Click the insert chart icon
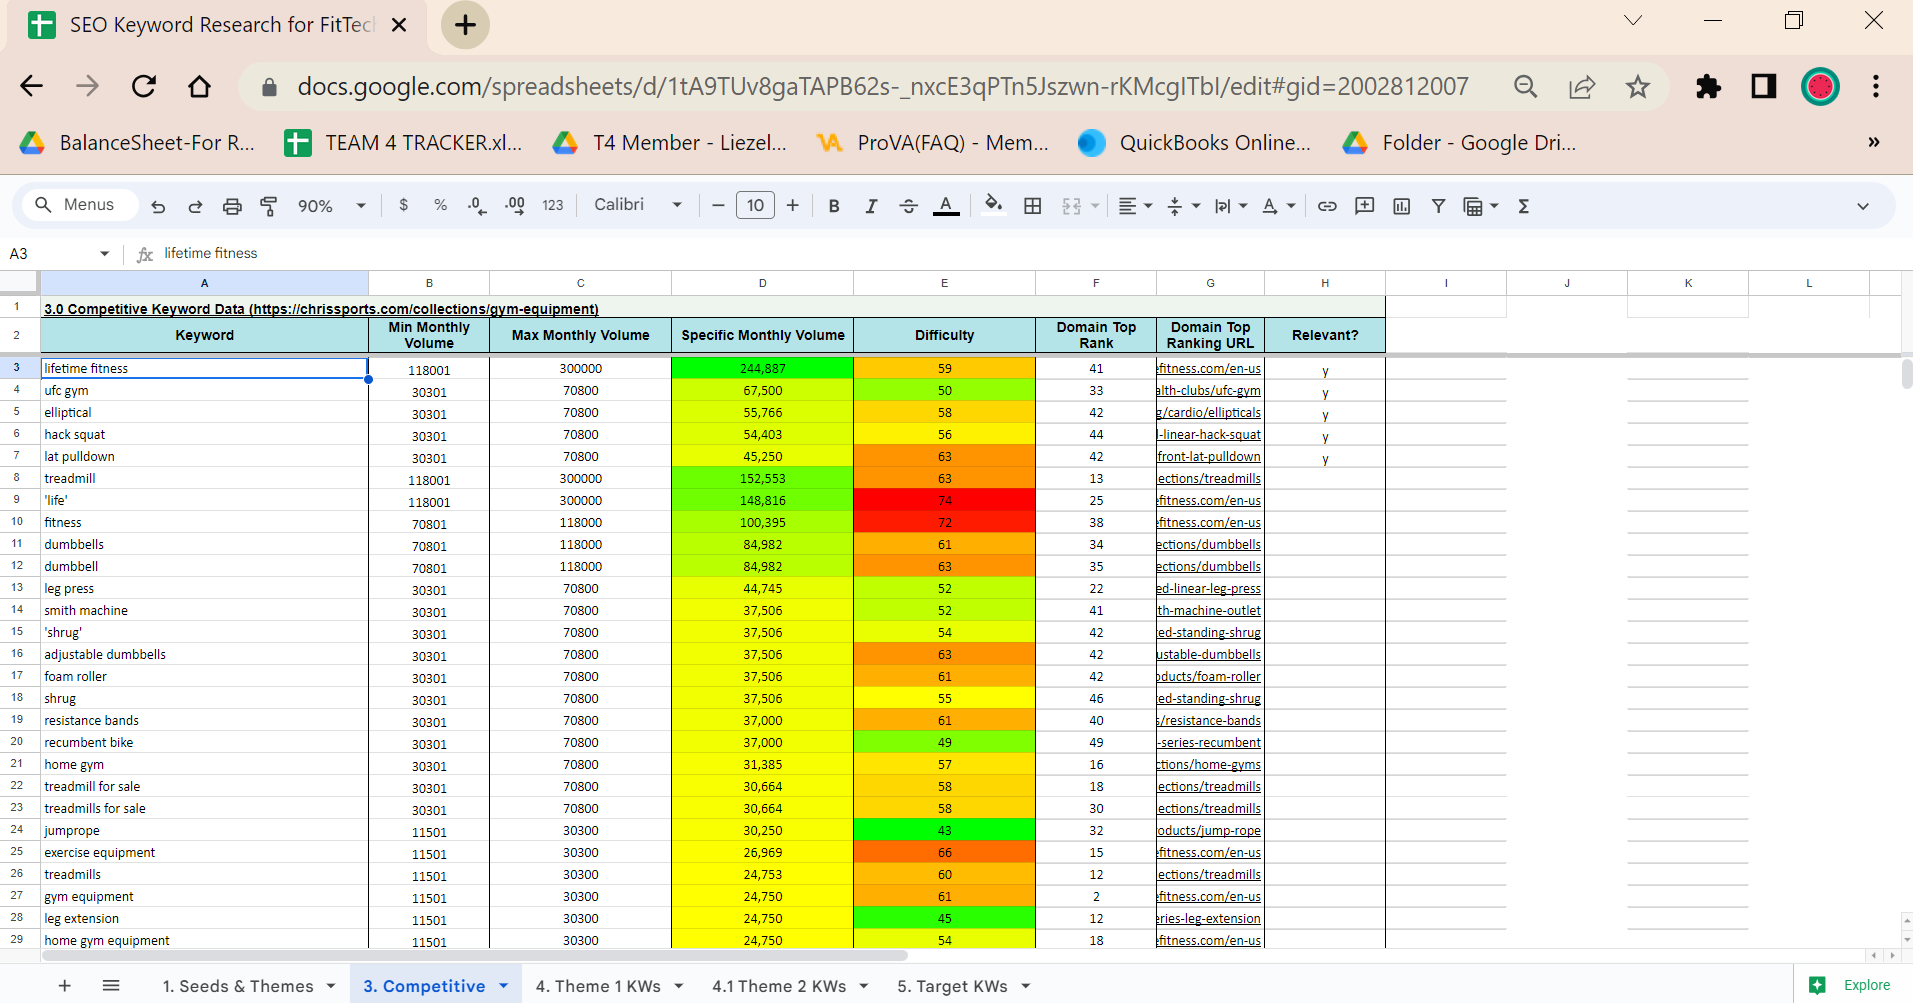Screen dimensions: 1913x1003 1401,206
